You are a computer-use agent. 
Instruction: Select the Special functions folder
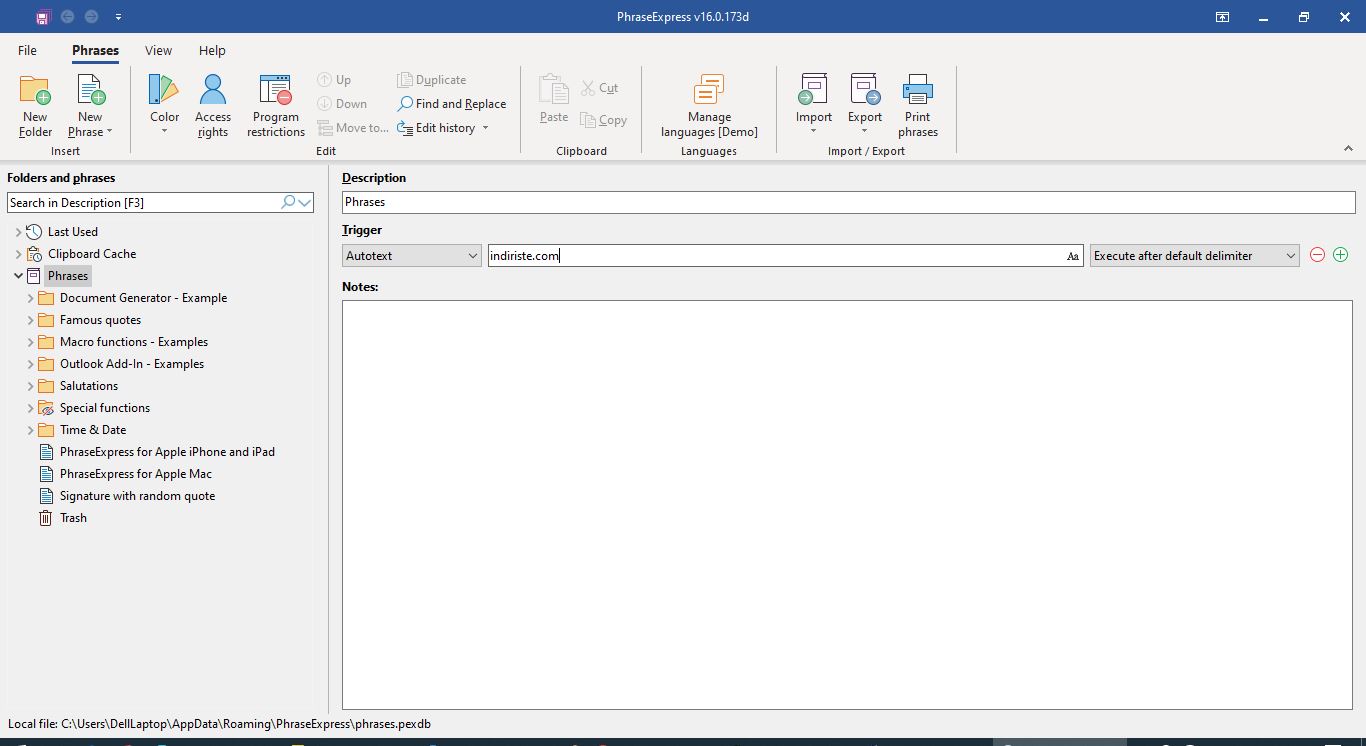pyautogui.click(x=105, y=408)
